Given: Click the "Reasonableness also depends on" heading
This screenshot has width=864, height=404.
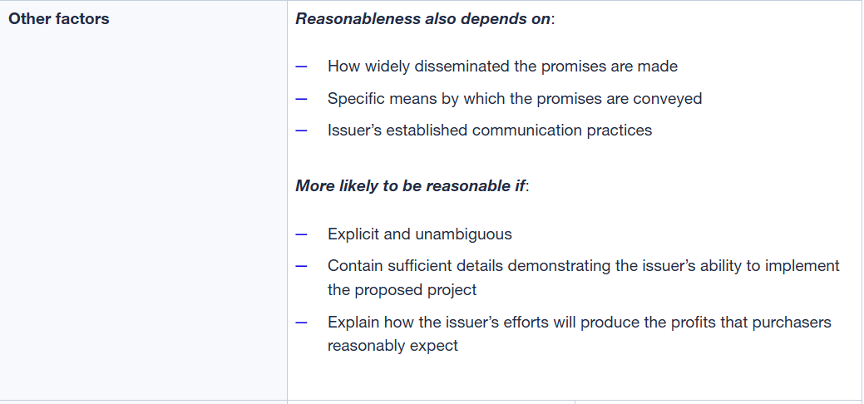Looking at the screenshot, I should (423, 19).
